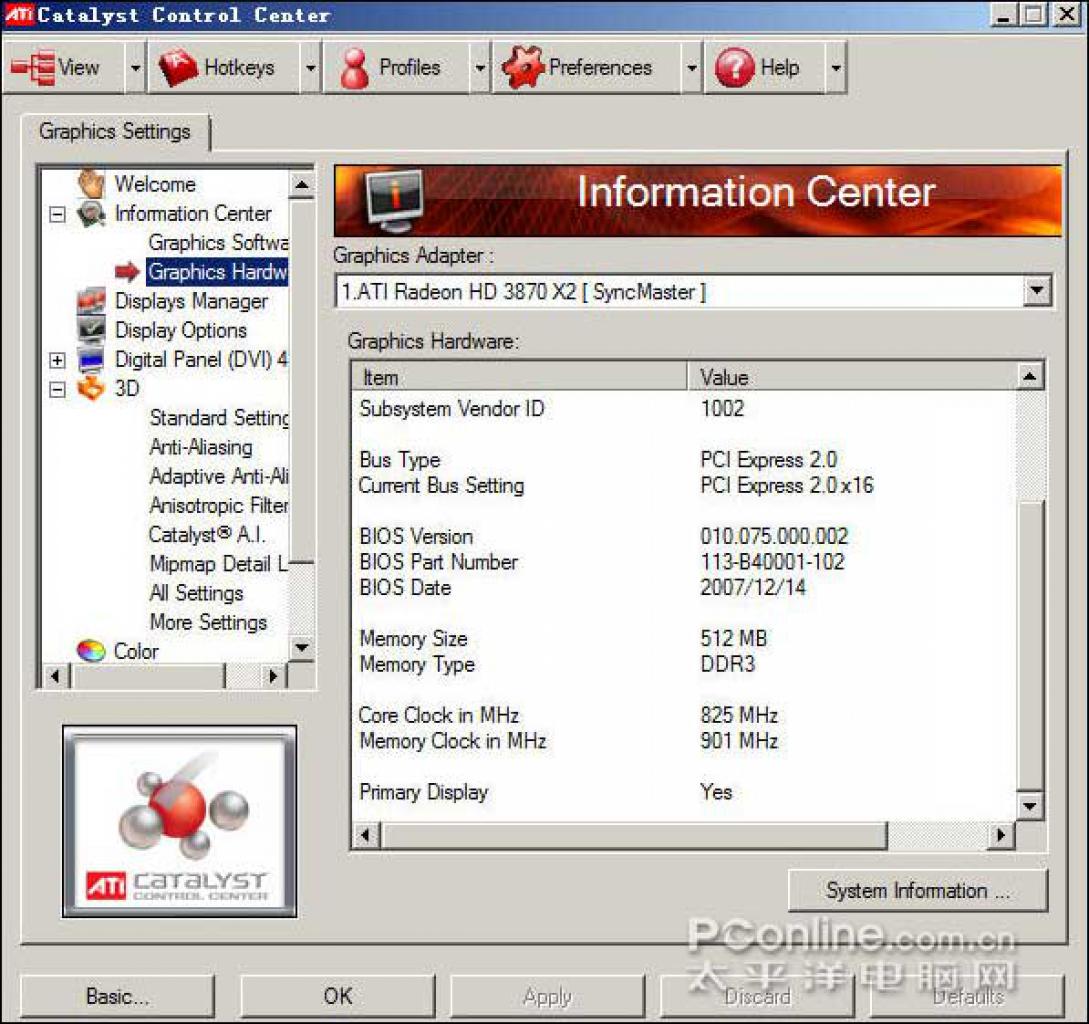Screen dimensions: 1089x1024
Task: Click tree panel scroll right arrow
Action: coord(273,675)
